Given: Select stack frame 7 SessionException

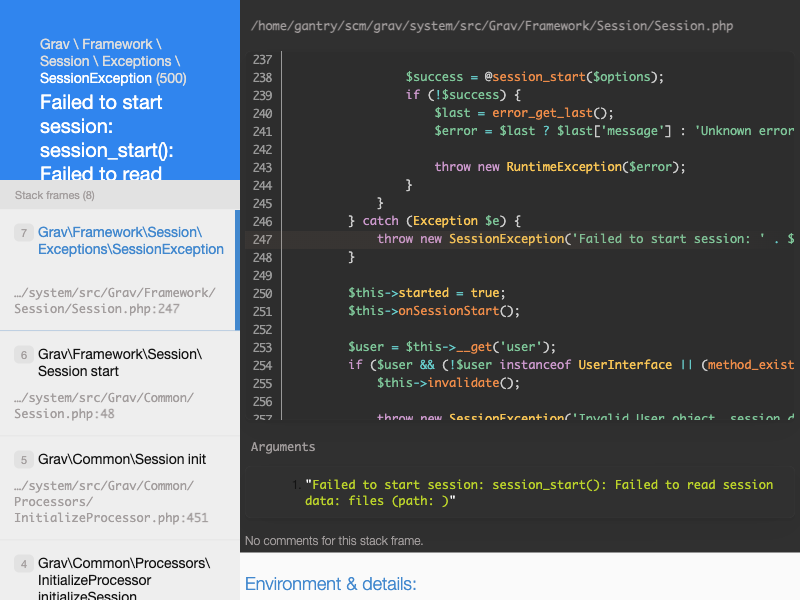Looking at the screenshot, I should tap(120, 270).
